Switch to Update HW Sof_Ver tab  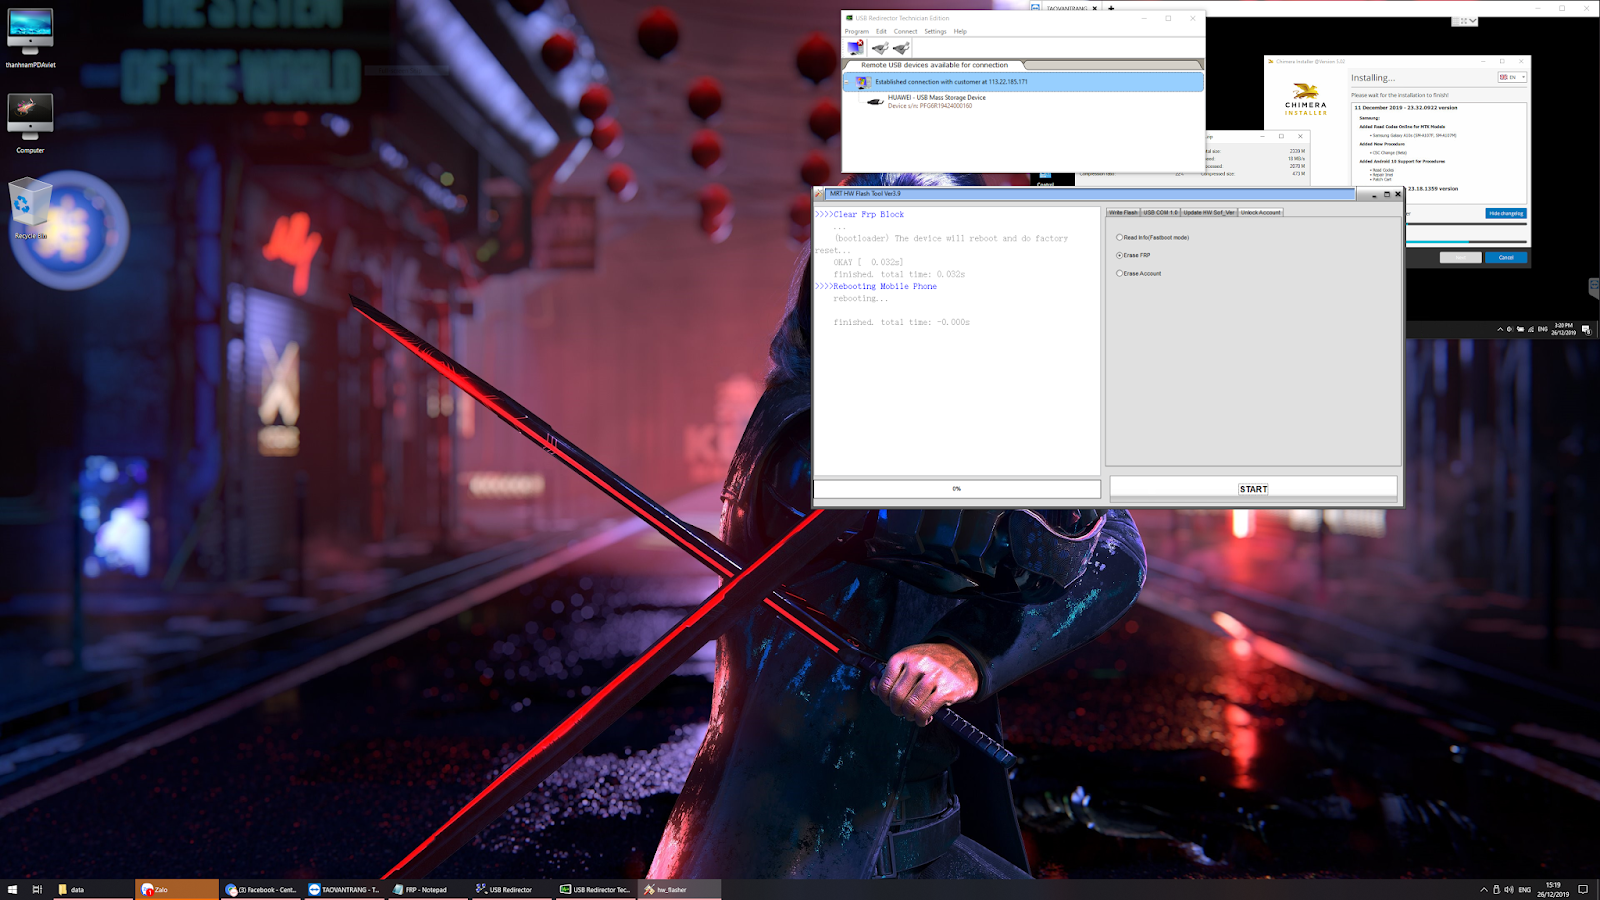click(x=1209, y=212)
